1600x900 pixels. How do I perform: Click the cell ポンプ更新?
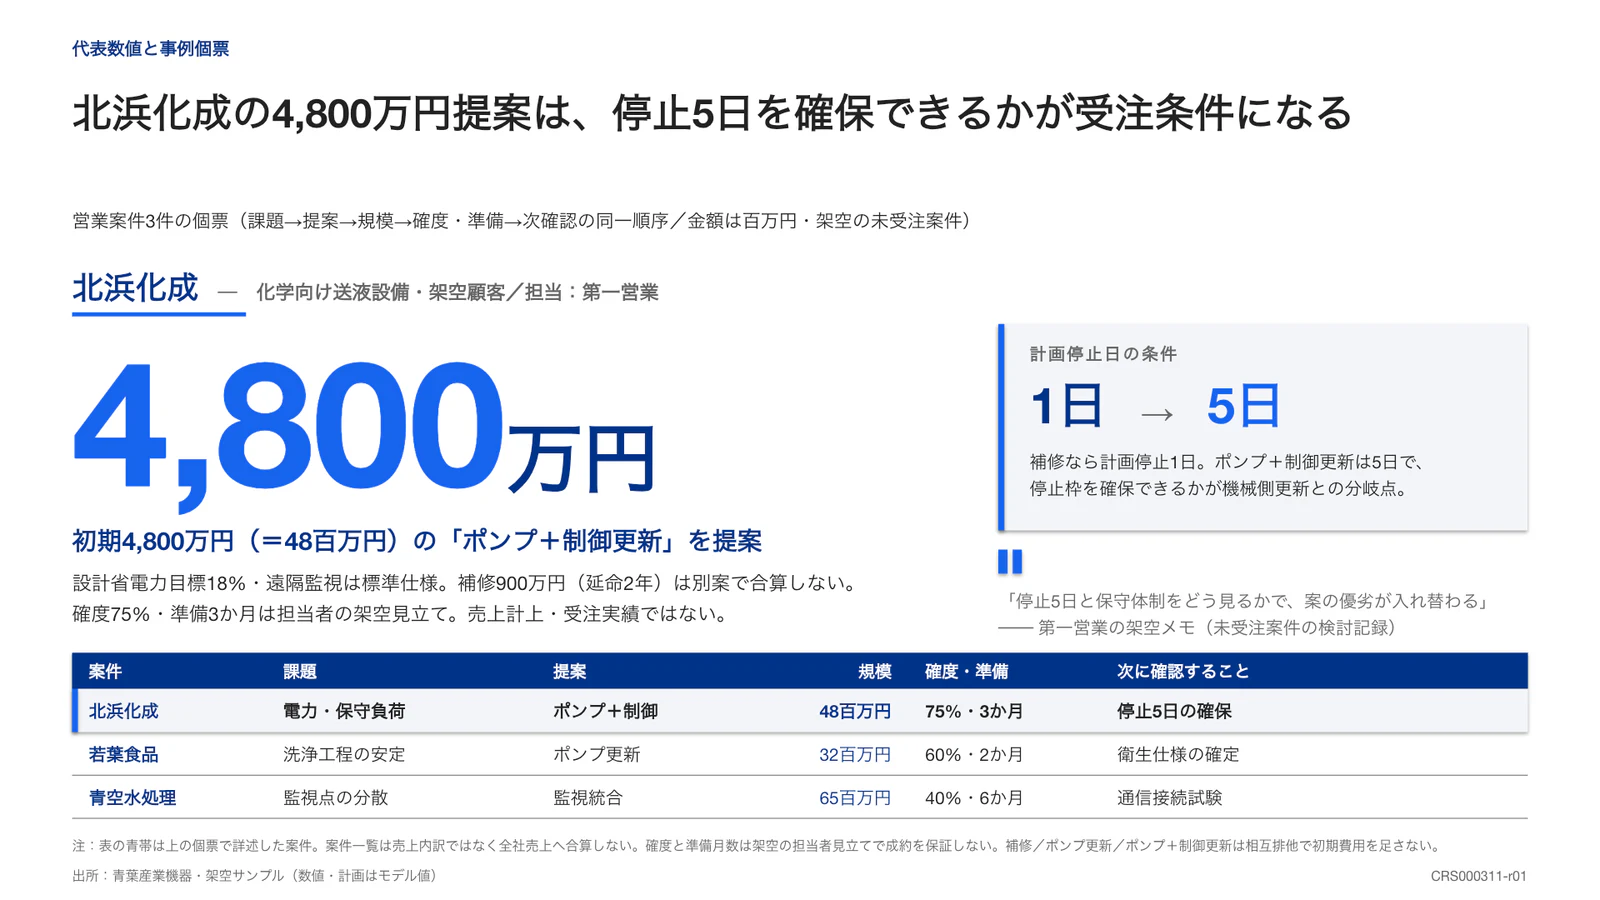point(596,755)
